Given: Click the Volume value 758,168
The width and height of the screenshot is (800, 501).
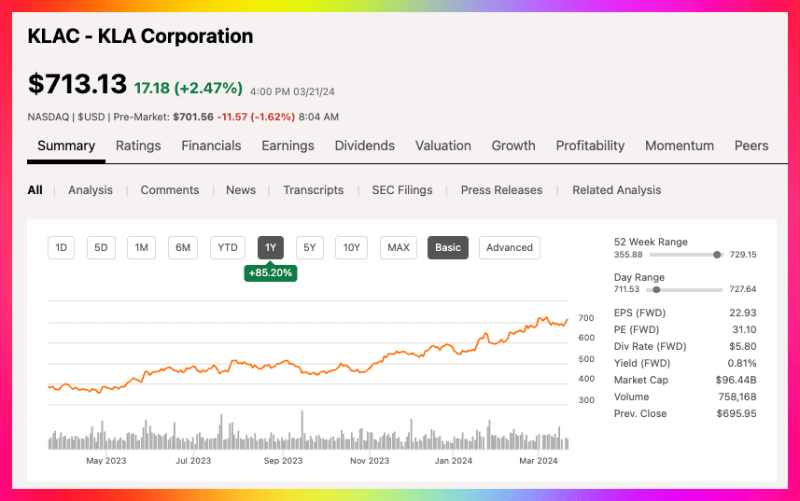Looking at the screenshot, I should click(737, 397).
